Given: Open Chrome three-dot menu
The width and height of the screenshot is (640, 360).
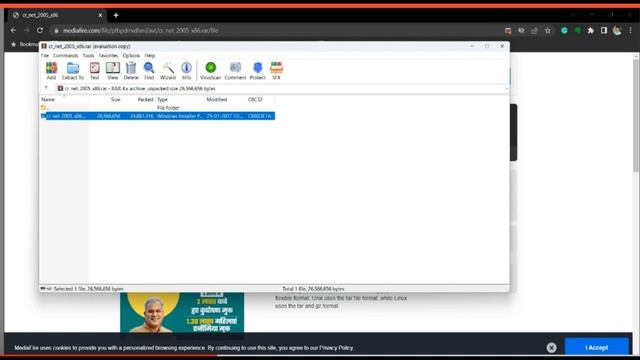Looking at the screenshot, I should tap(631, 31).
